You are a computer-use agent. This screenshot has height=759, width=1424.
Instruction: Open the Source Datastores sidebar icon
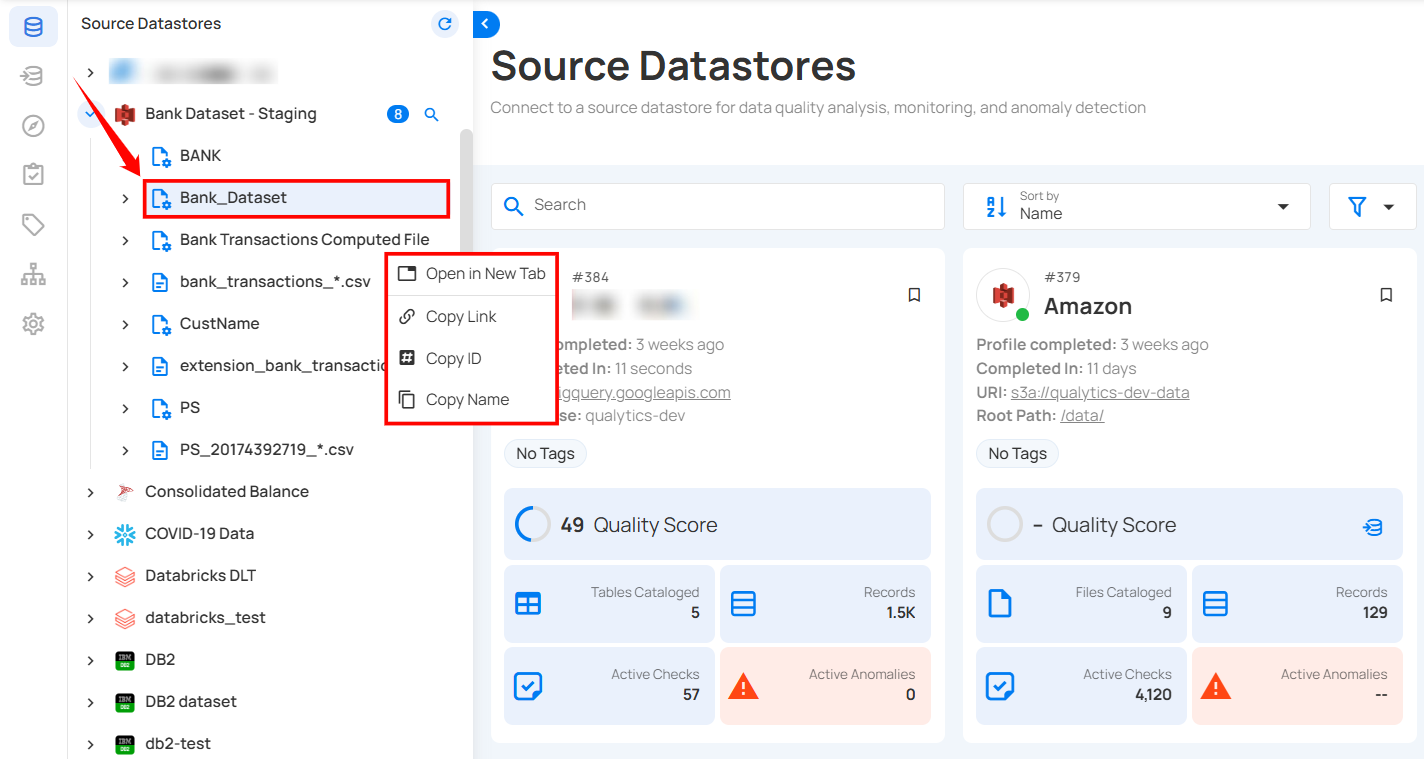(x=33, y=27)
